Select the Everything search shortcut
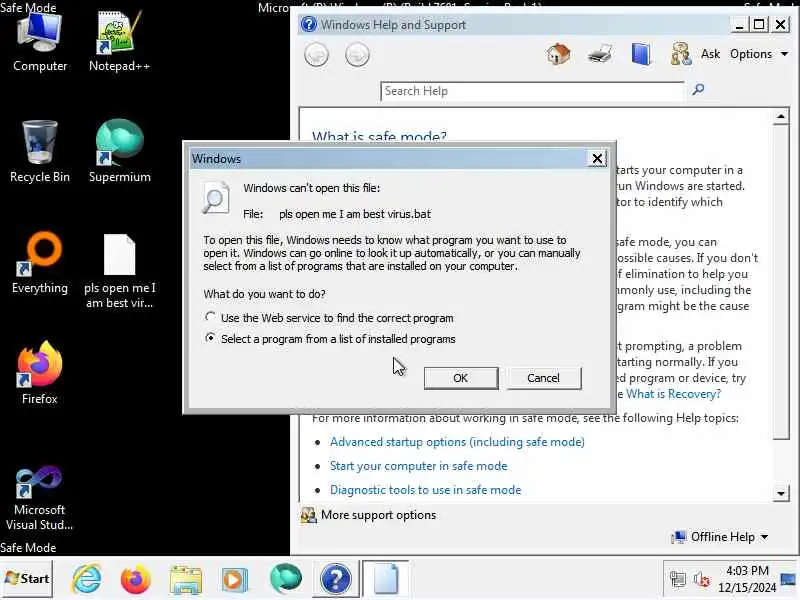The height and width of the screenshot is (600, 800). [40, 263]
